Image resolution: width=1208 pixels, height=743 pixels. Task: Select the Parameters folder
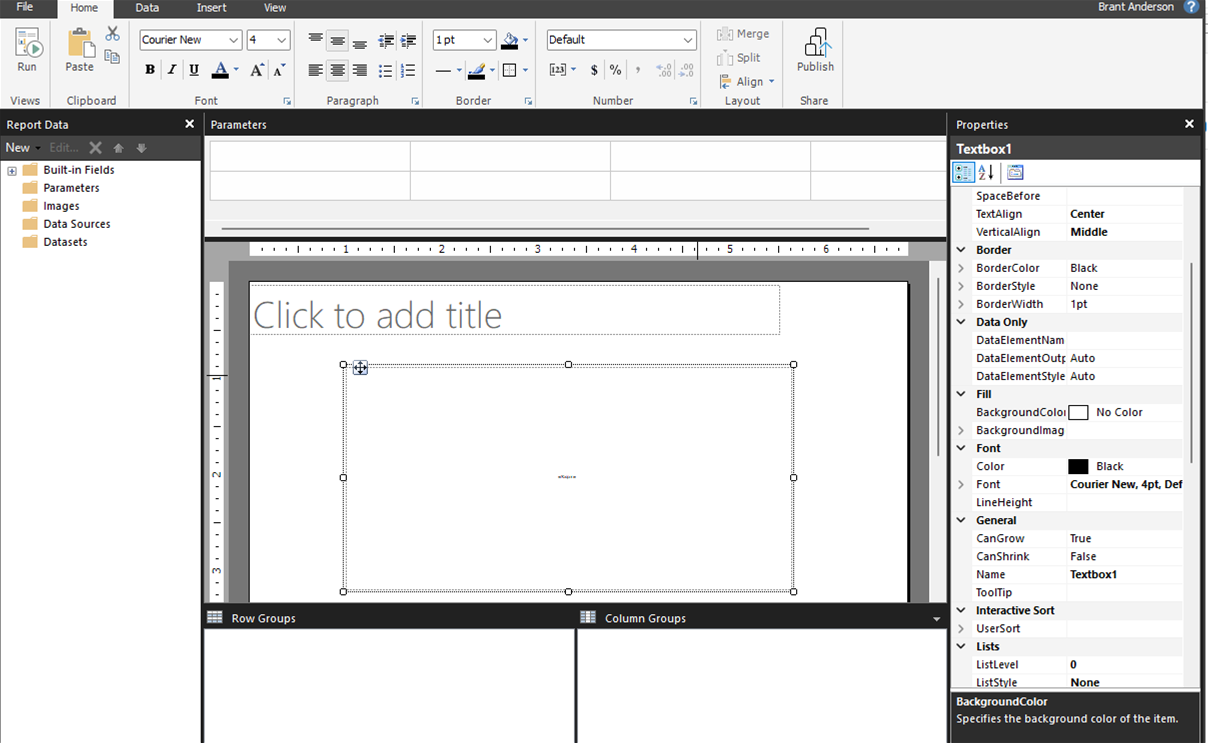click(61, 188)
